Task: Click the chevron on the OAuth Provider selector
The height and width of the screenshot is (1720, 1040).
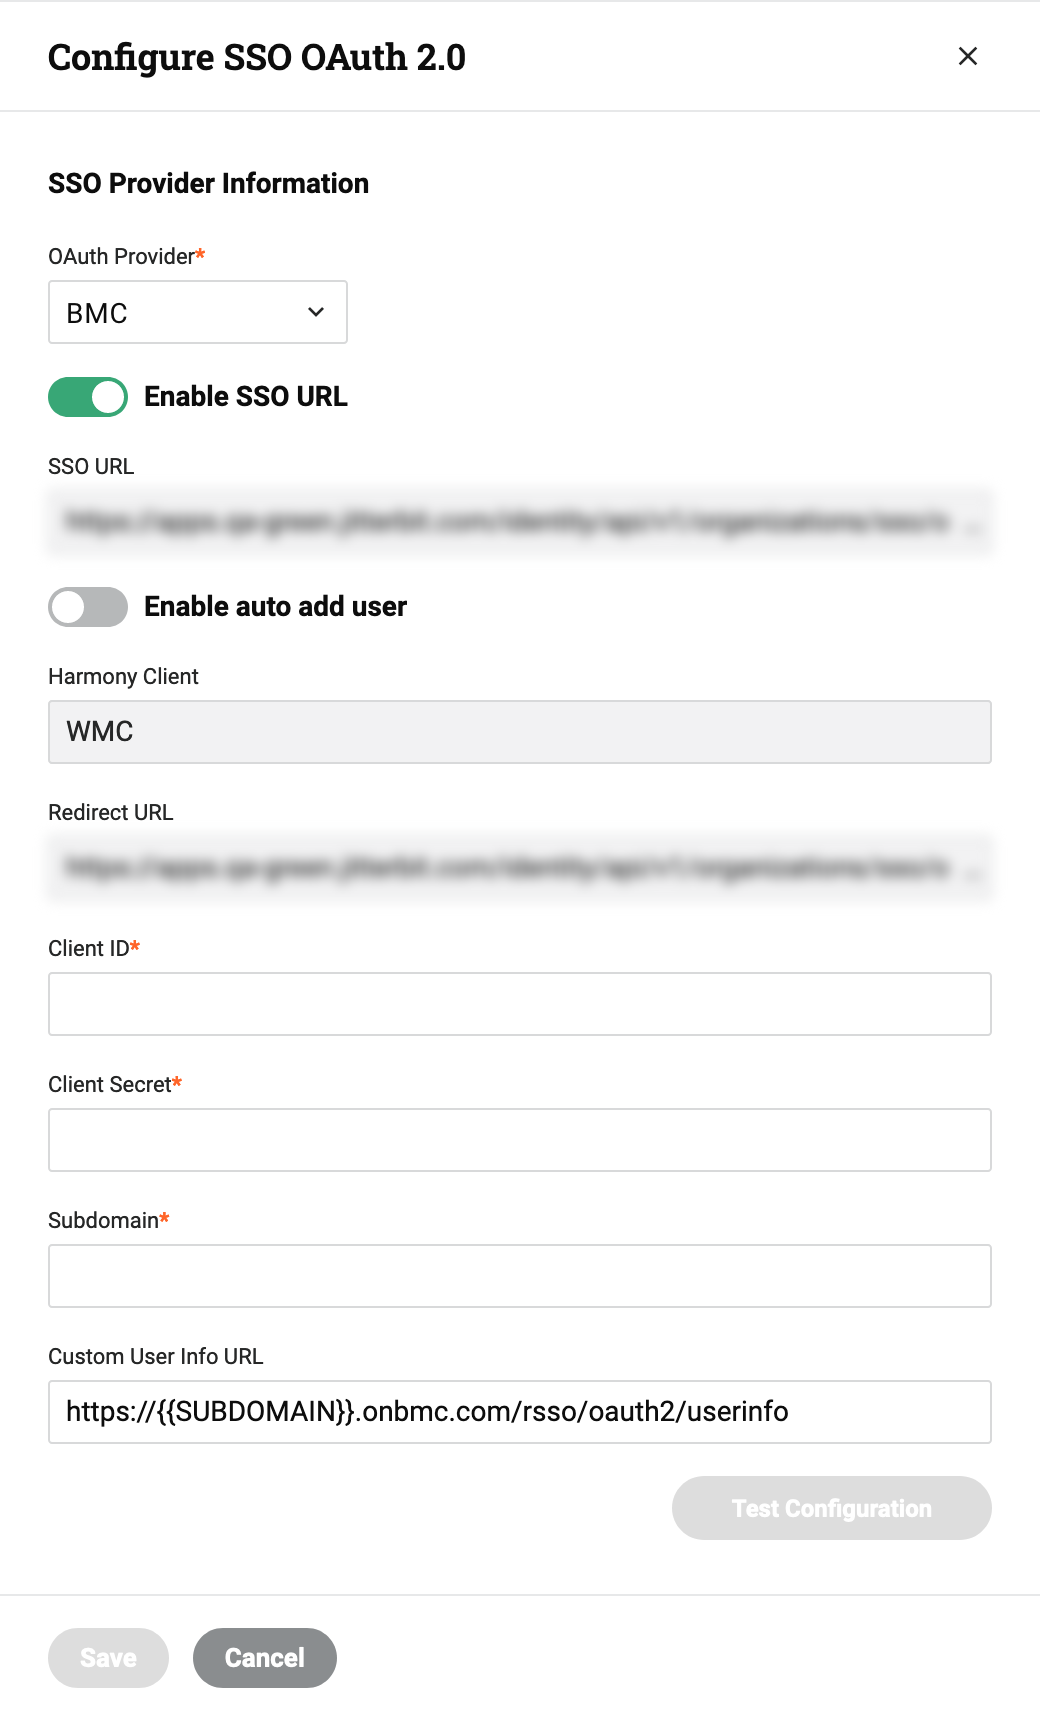Action: coord(315,312)
